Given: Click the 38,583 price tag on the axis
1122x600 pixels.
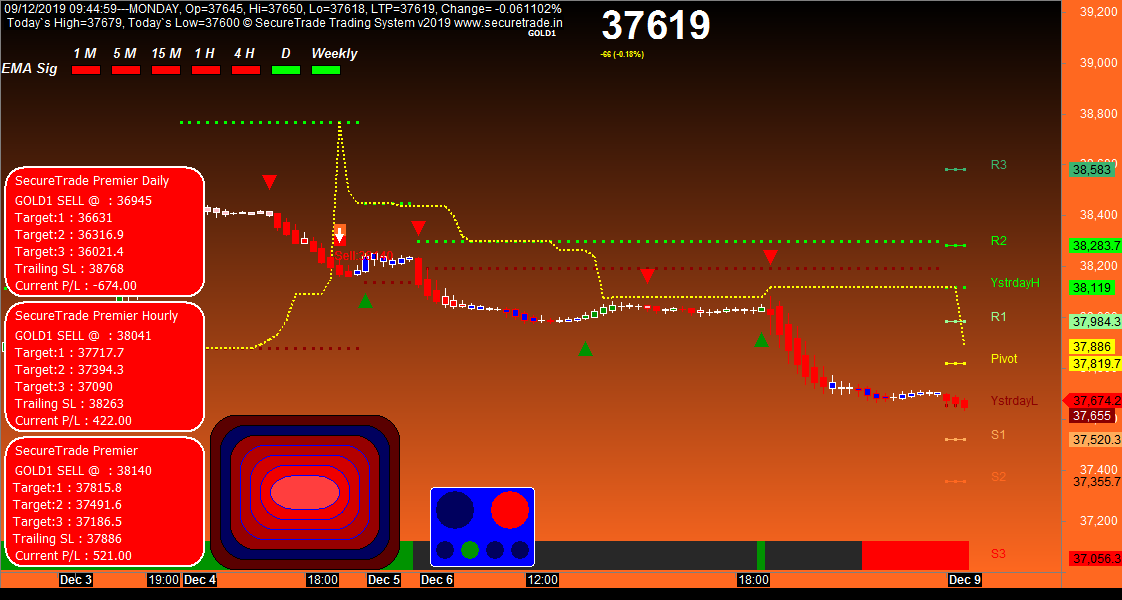Looking at the screenshot, I should pyautogui.click(x=1092, y=170).
